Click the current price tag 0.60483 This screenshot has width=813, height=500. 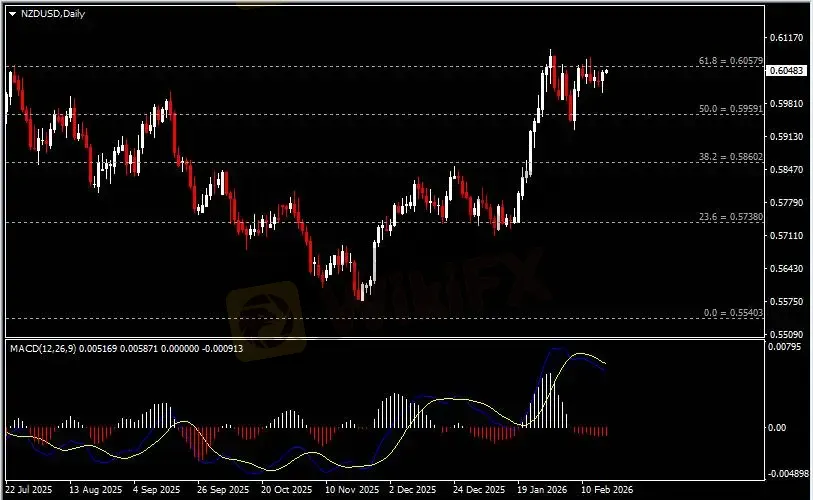pyautogui.click(x=787, y=71)
